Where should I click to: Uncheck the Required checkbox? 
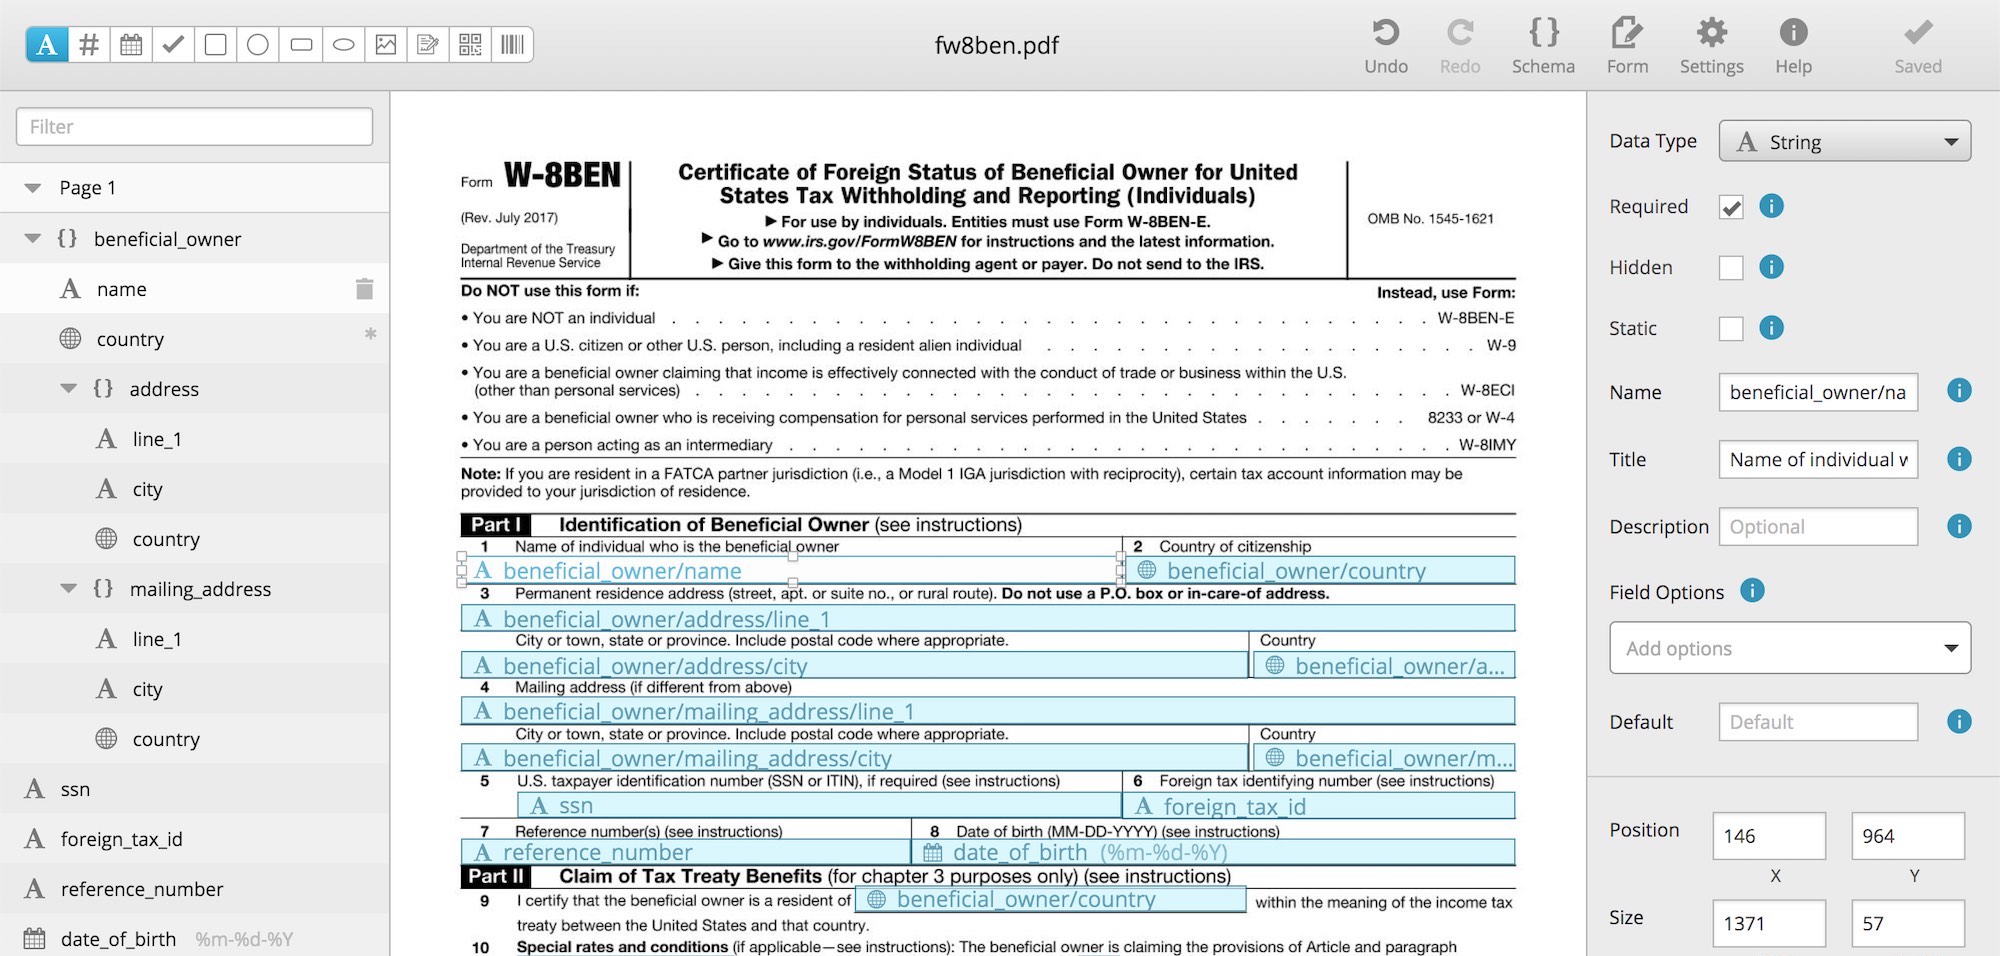click(x=1731, y=207)
